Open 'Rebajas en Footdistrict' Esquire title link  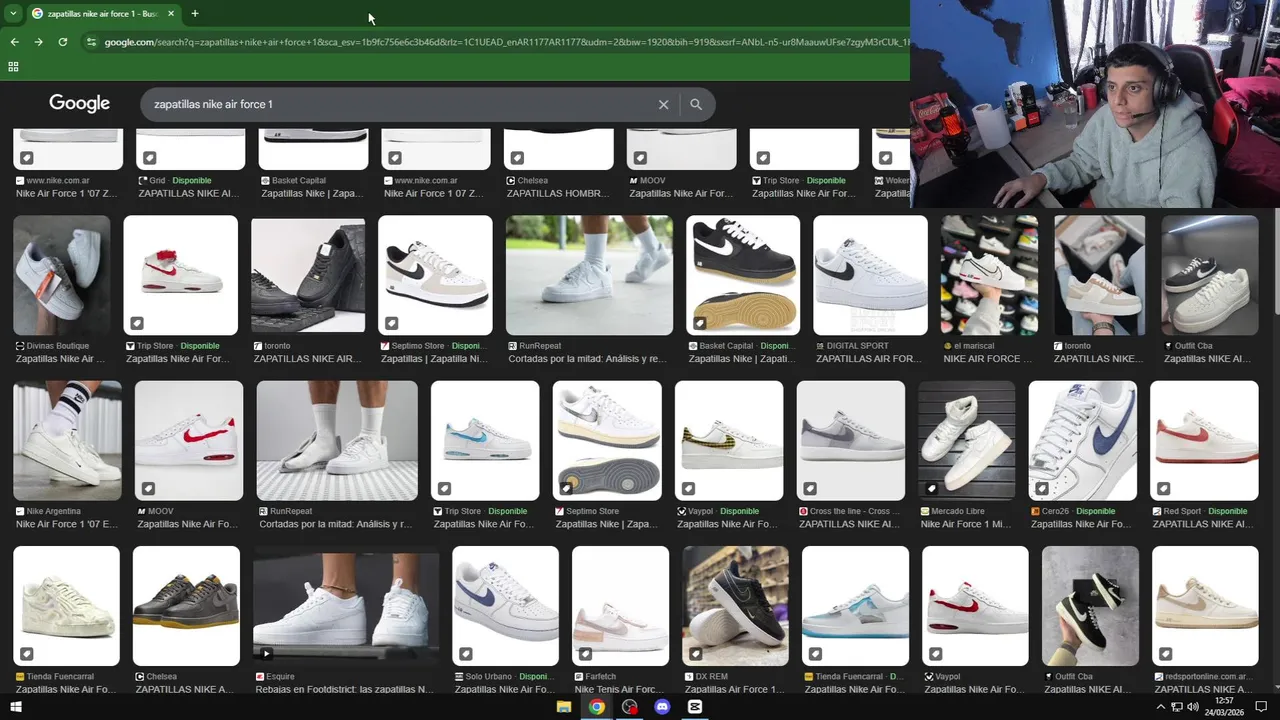point(344,689)
